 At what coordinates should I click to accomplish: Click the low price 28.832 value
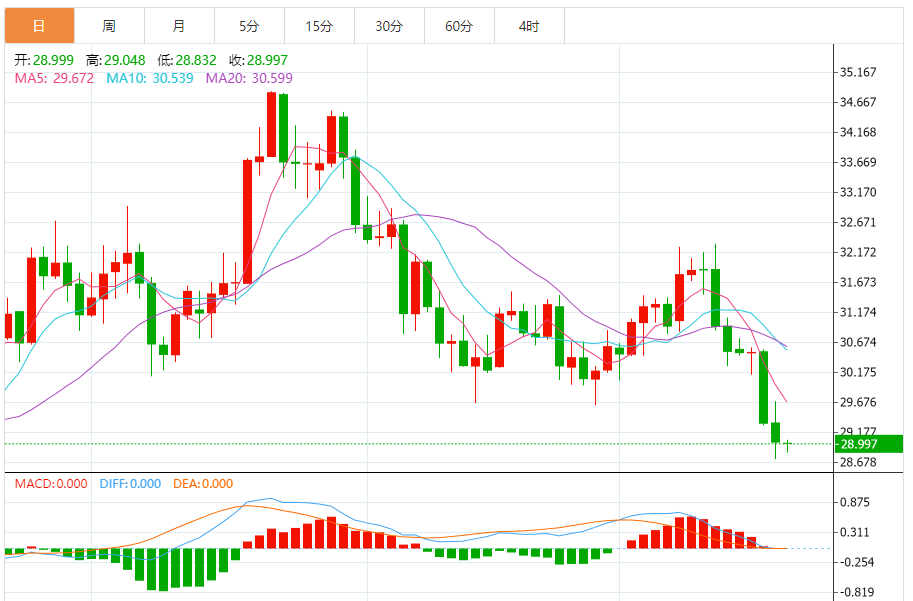tap(196, 60)
